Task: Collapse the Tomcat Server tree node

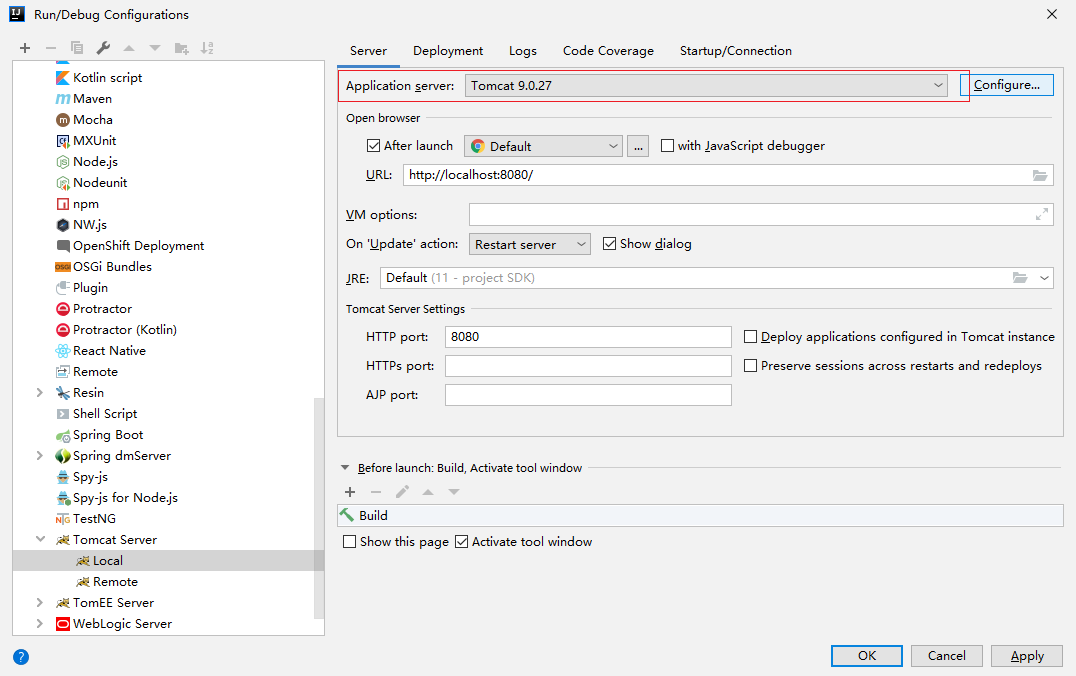Action: 40,540
